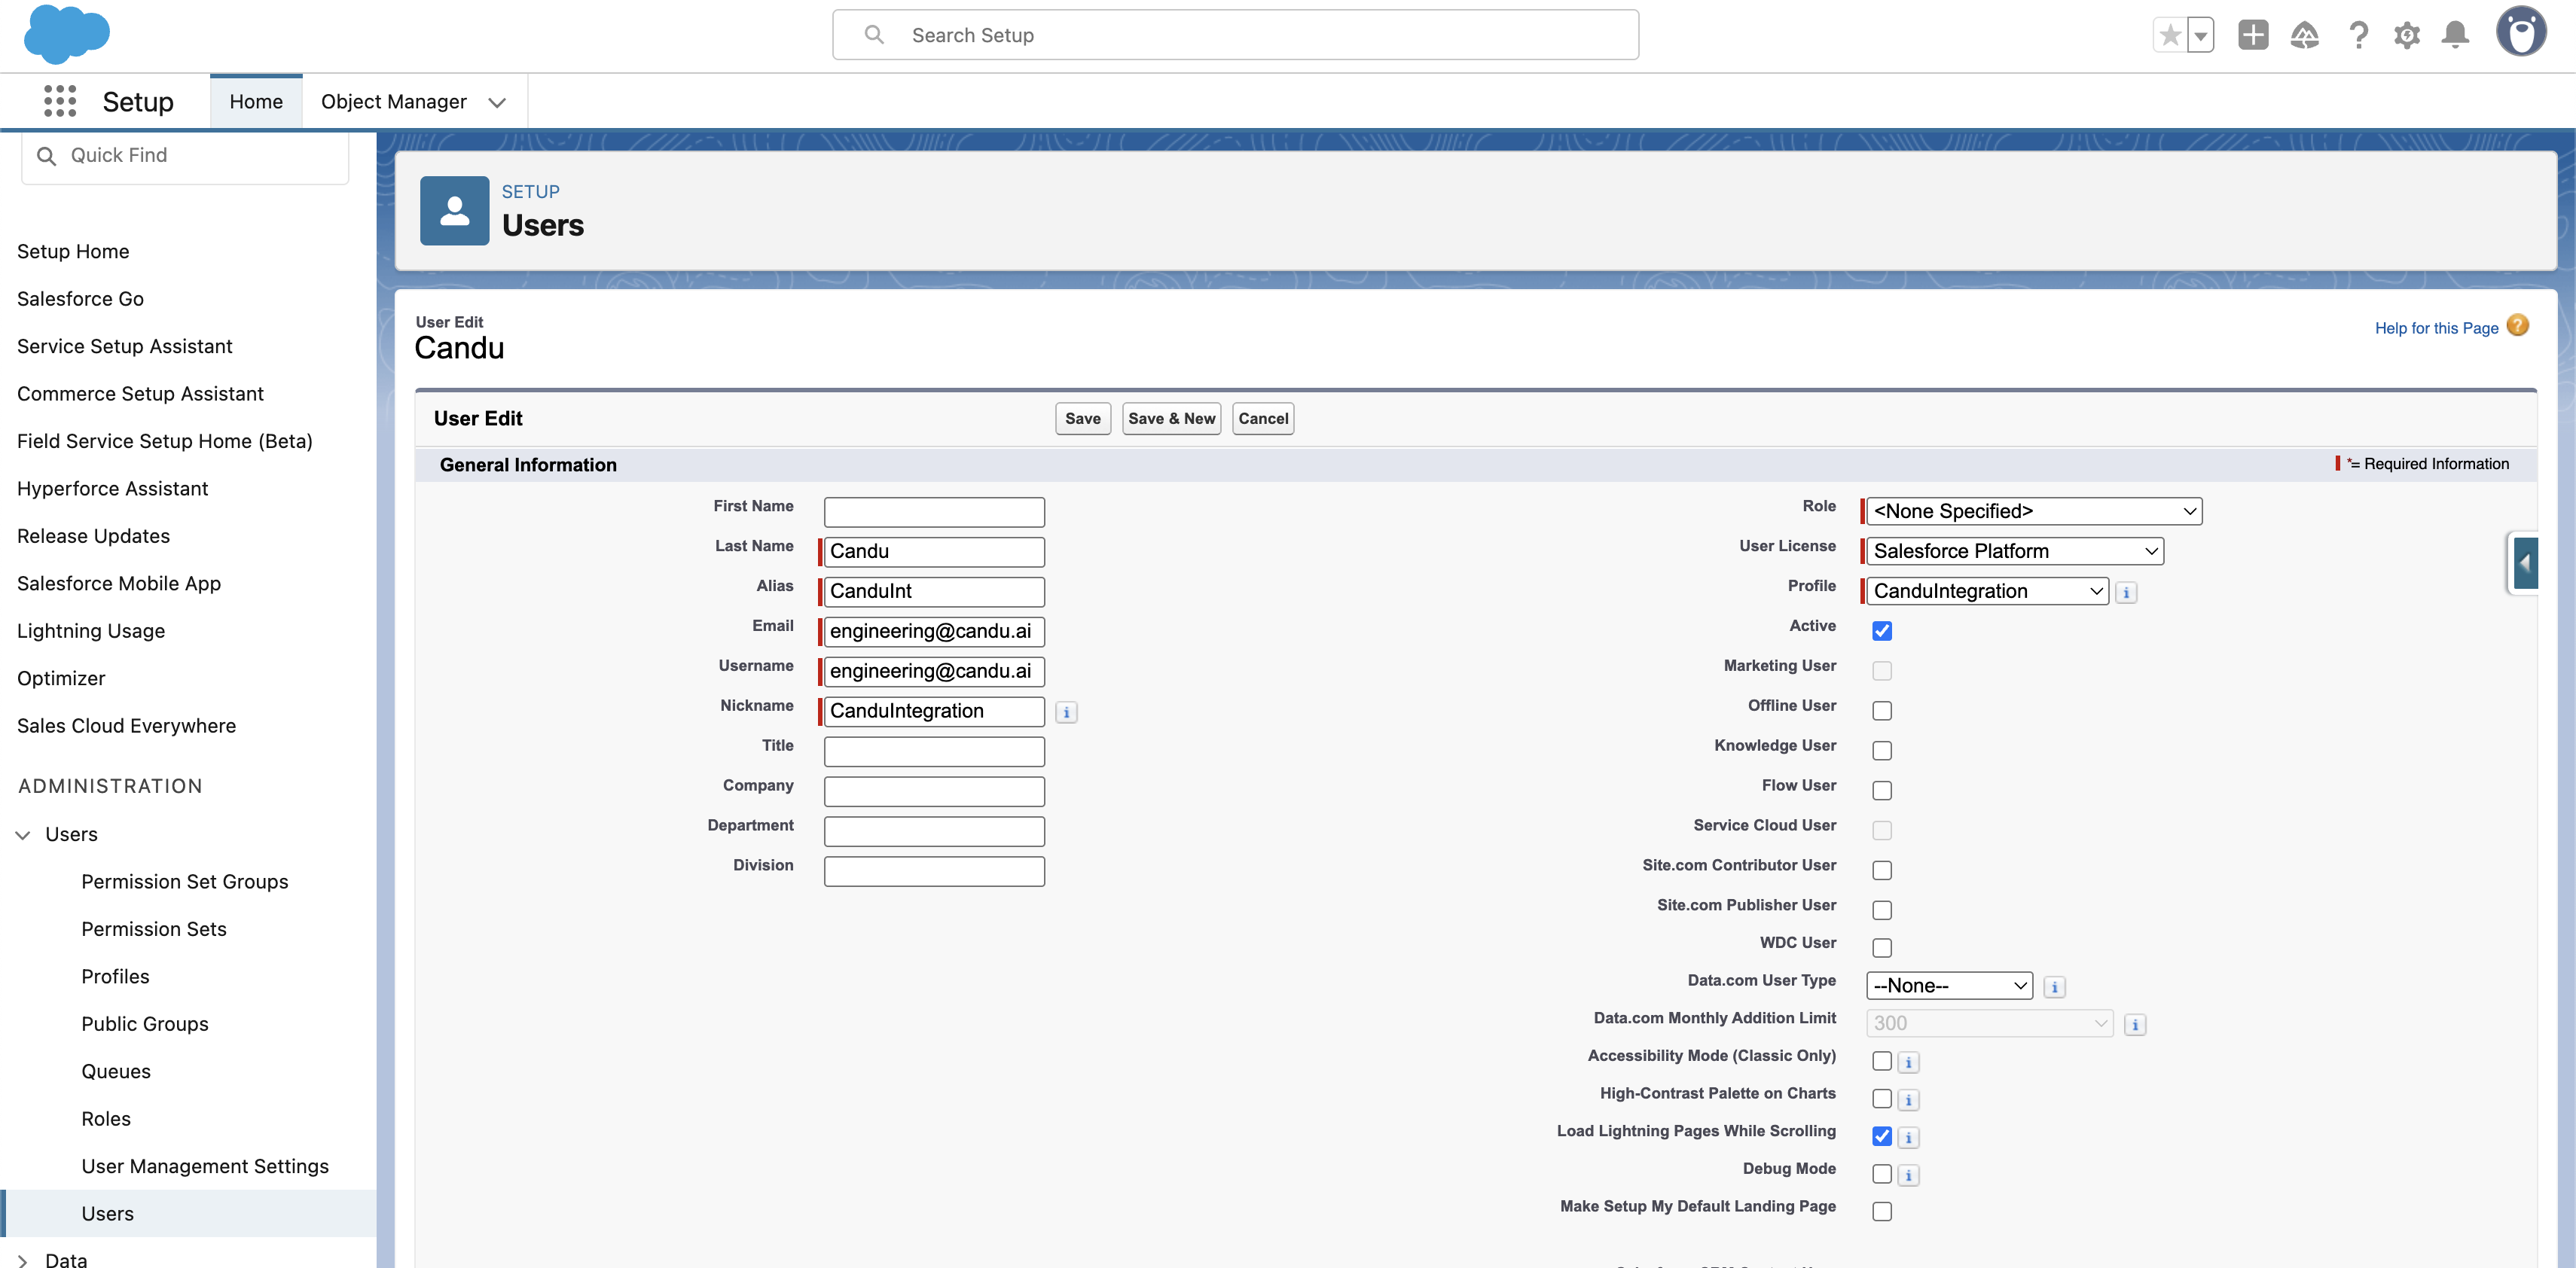Open the Setup gear menu

[x=2406, y=36]
